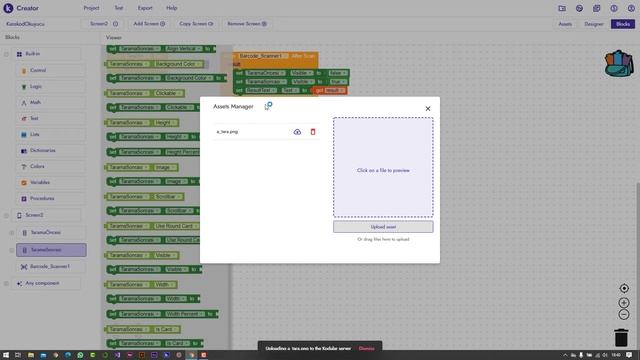Zoom in the blocks workspace
Viewport: 640px width, 360px height.
(x=624, y=303)
